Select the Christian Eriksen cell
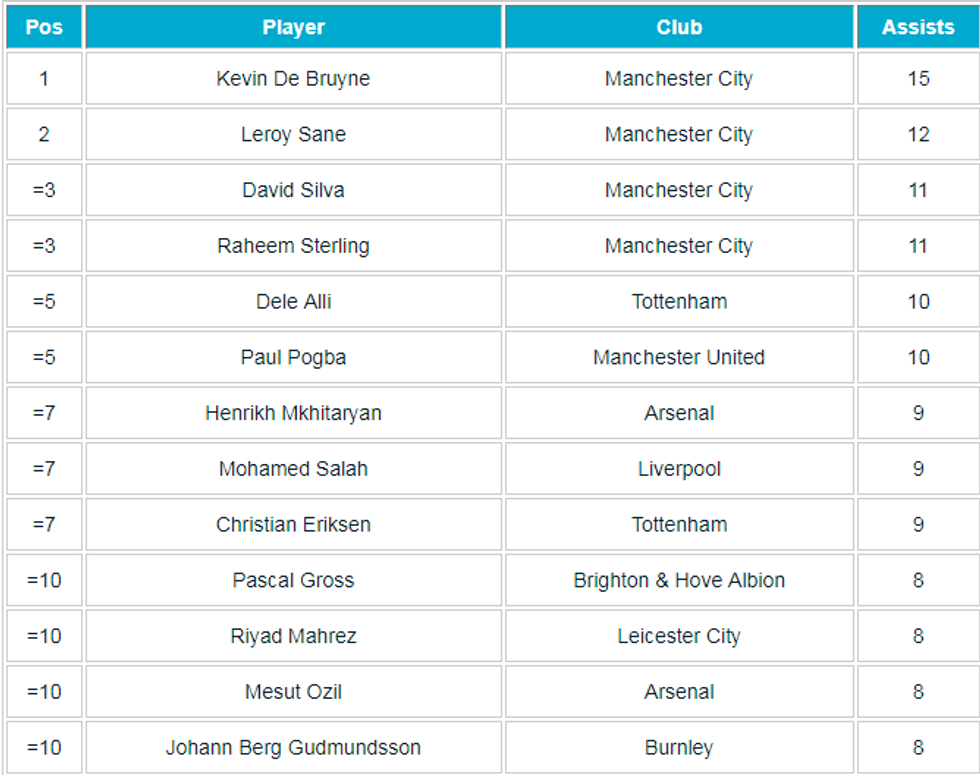This screenshot has width=980, height=775. [x=293, y=524]
